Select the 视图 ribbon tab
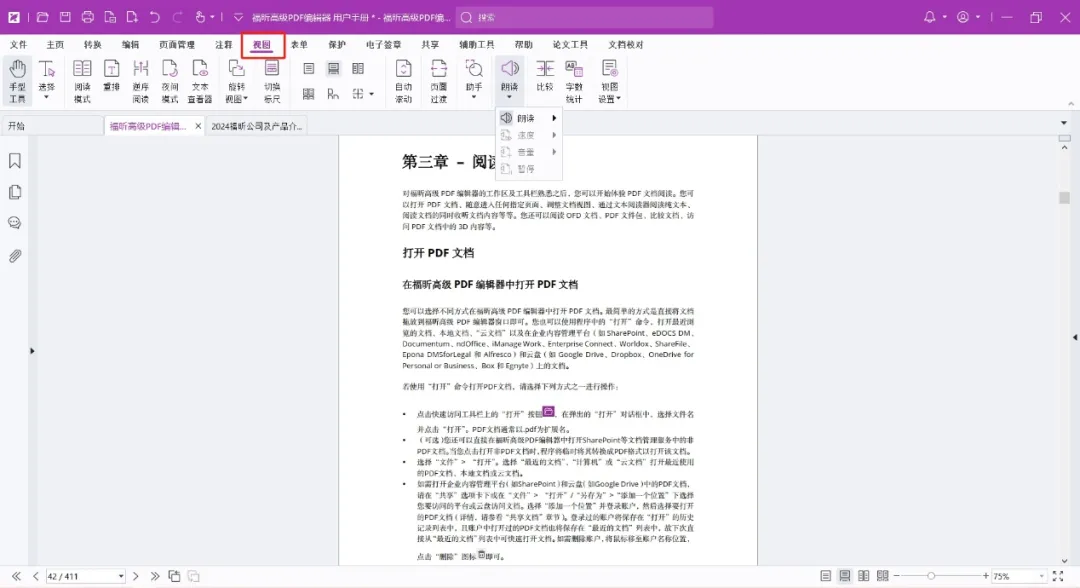The height and width of the screenshot is (588, 1080). click(262, 45)
